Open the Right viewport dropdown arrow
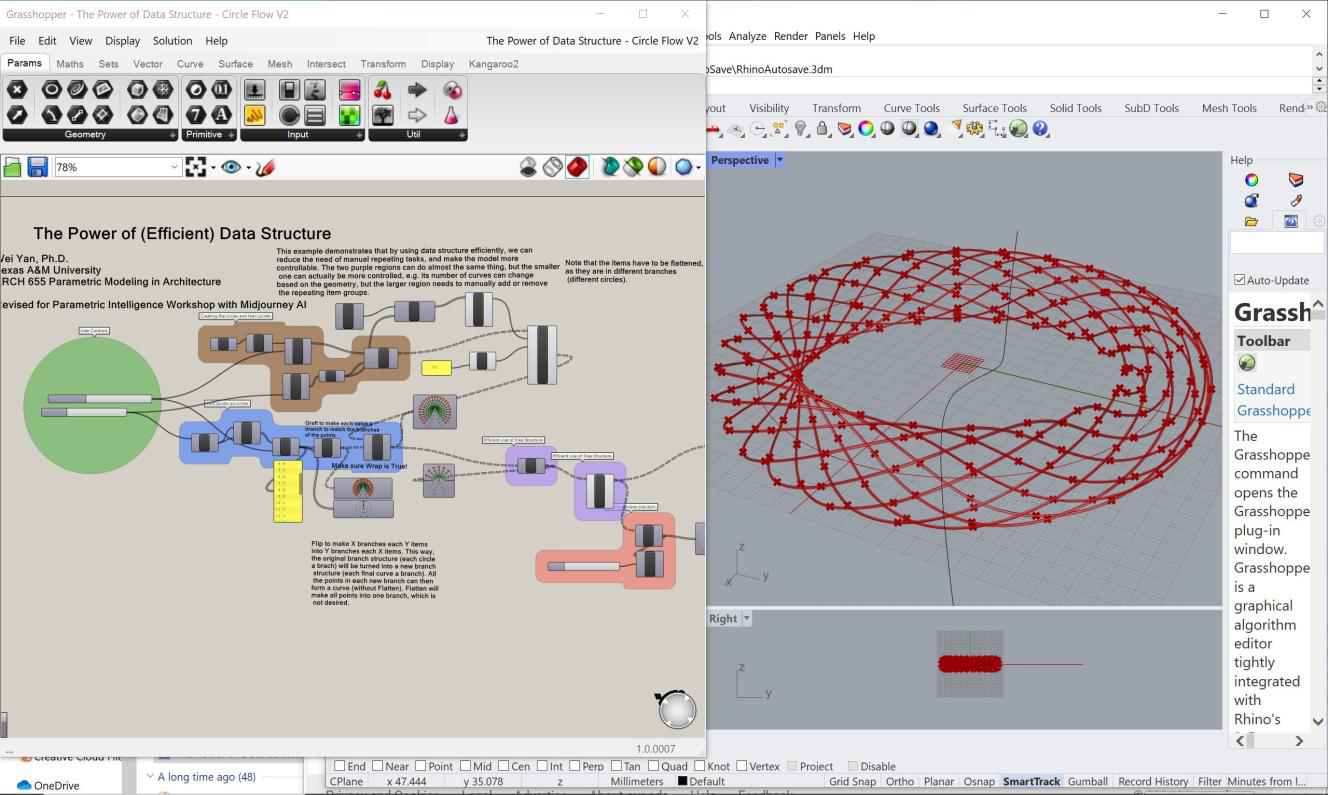Screen dimensions: 1328x795 click(746, 619)
